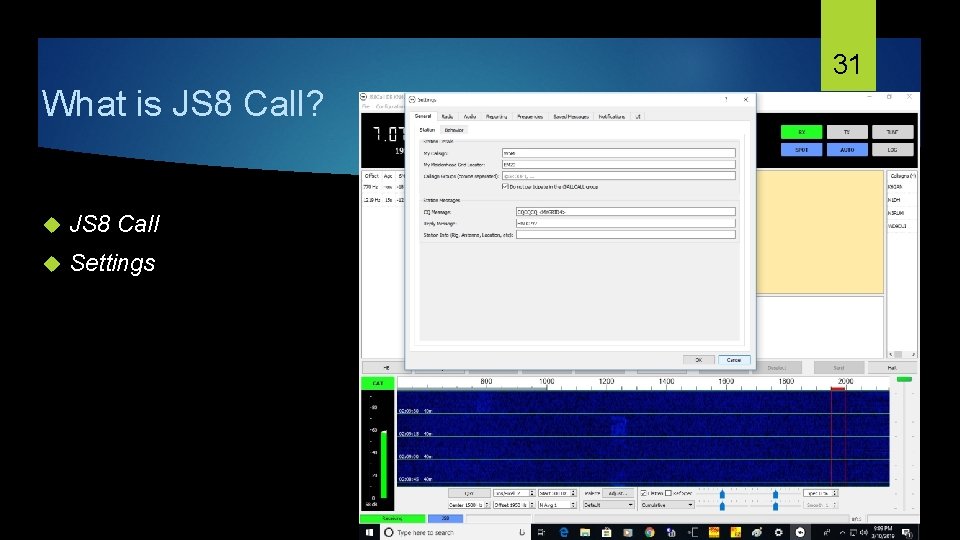Screen dimensions: 960x540
Task: Open the Frequencies settings tab
Action: (530, 116)
